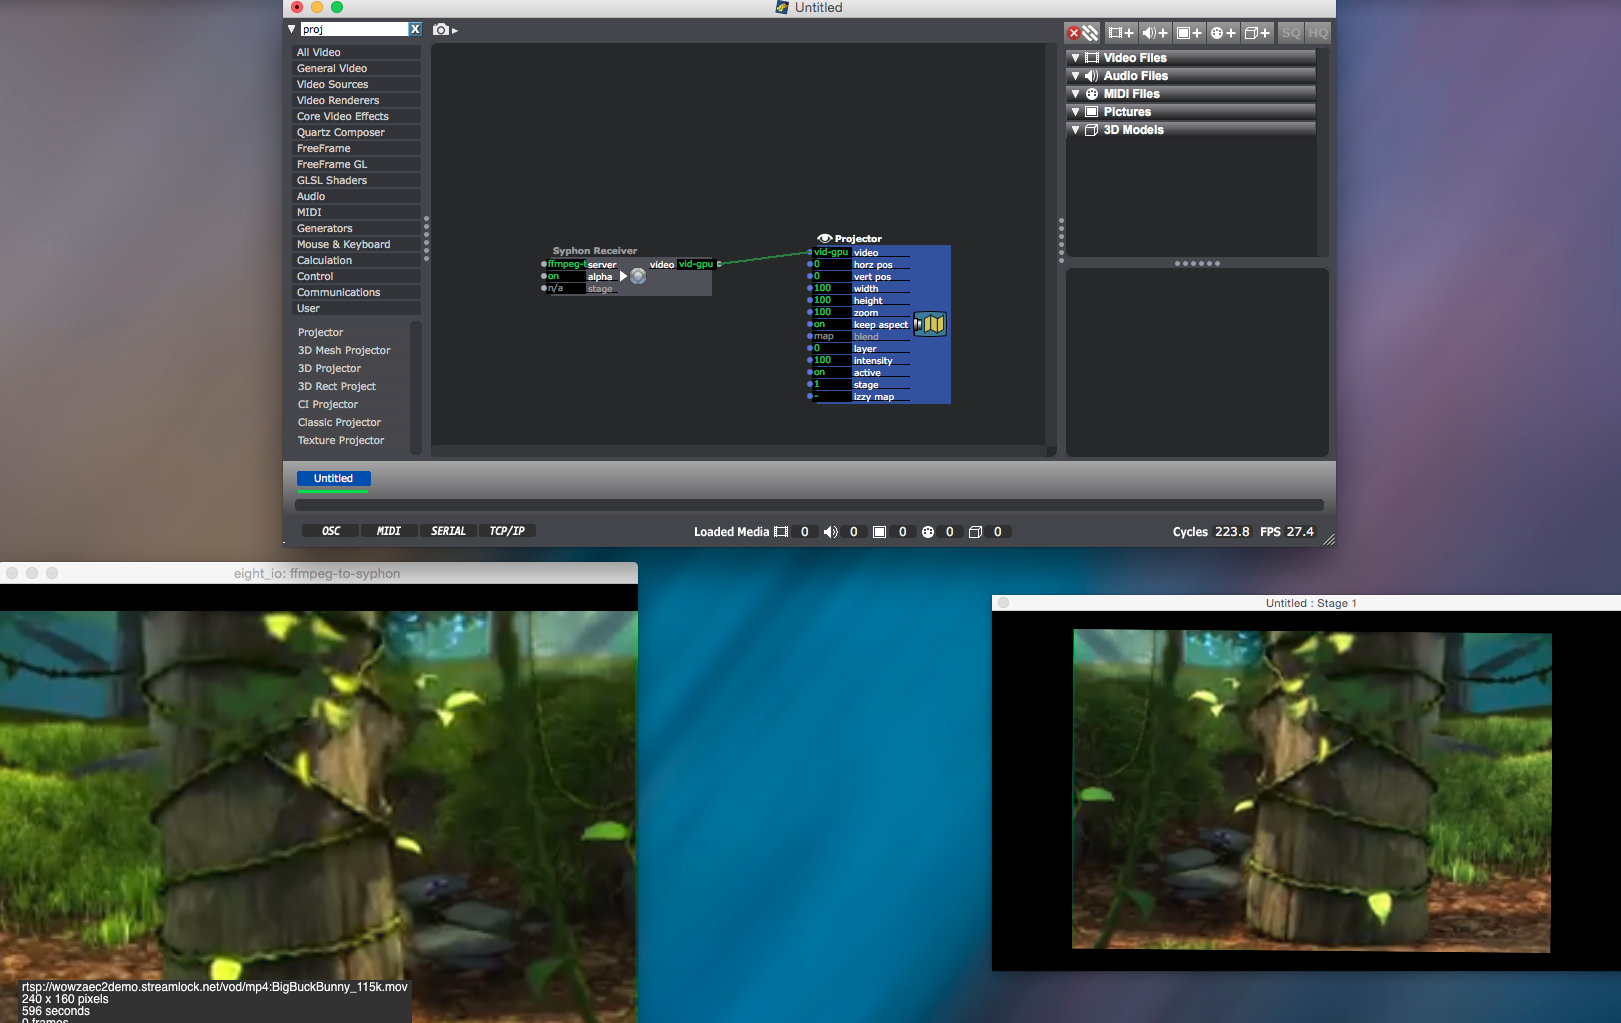Image resolution: width=1621 pixels, height=1023 pixels.
Task: Click the loaded pictures count icon
Action: click(x=879, y=532)
